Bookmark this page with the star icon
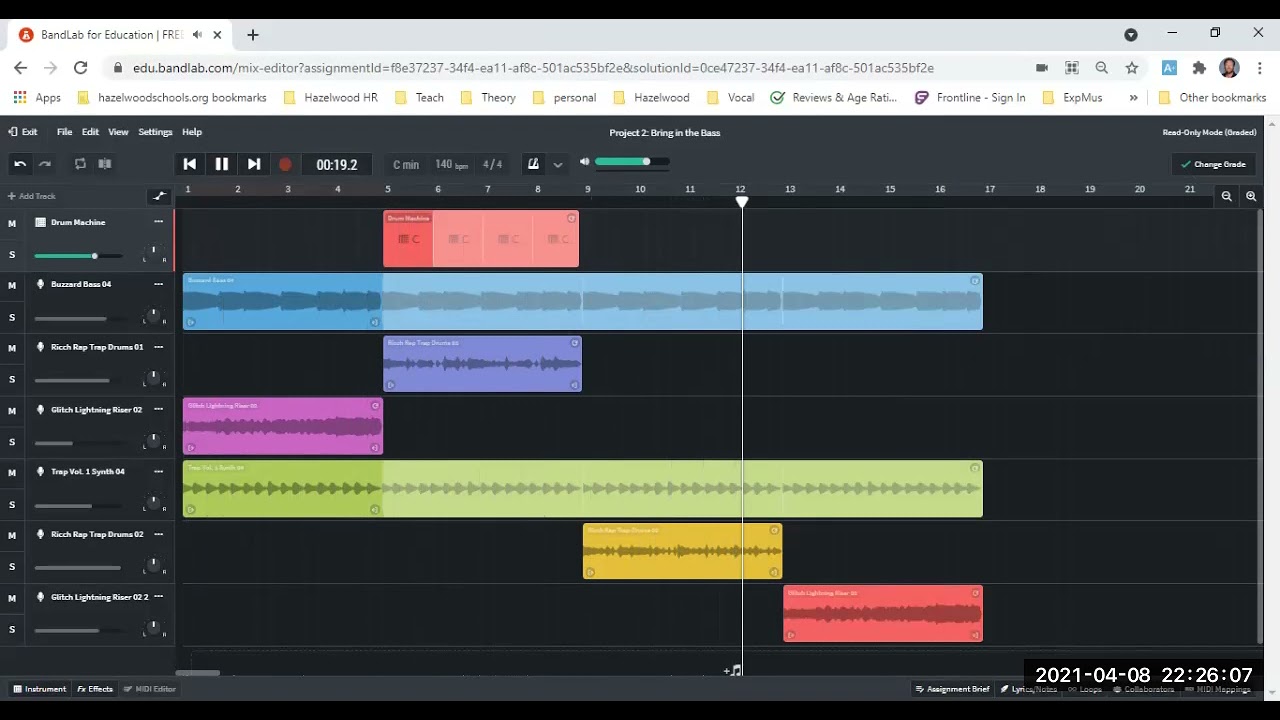The image size is (1280, 720). (1132, 67)
